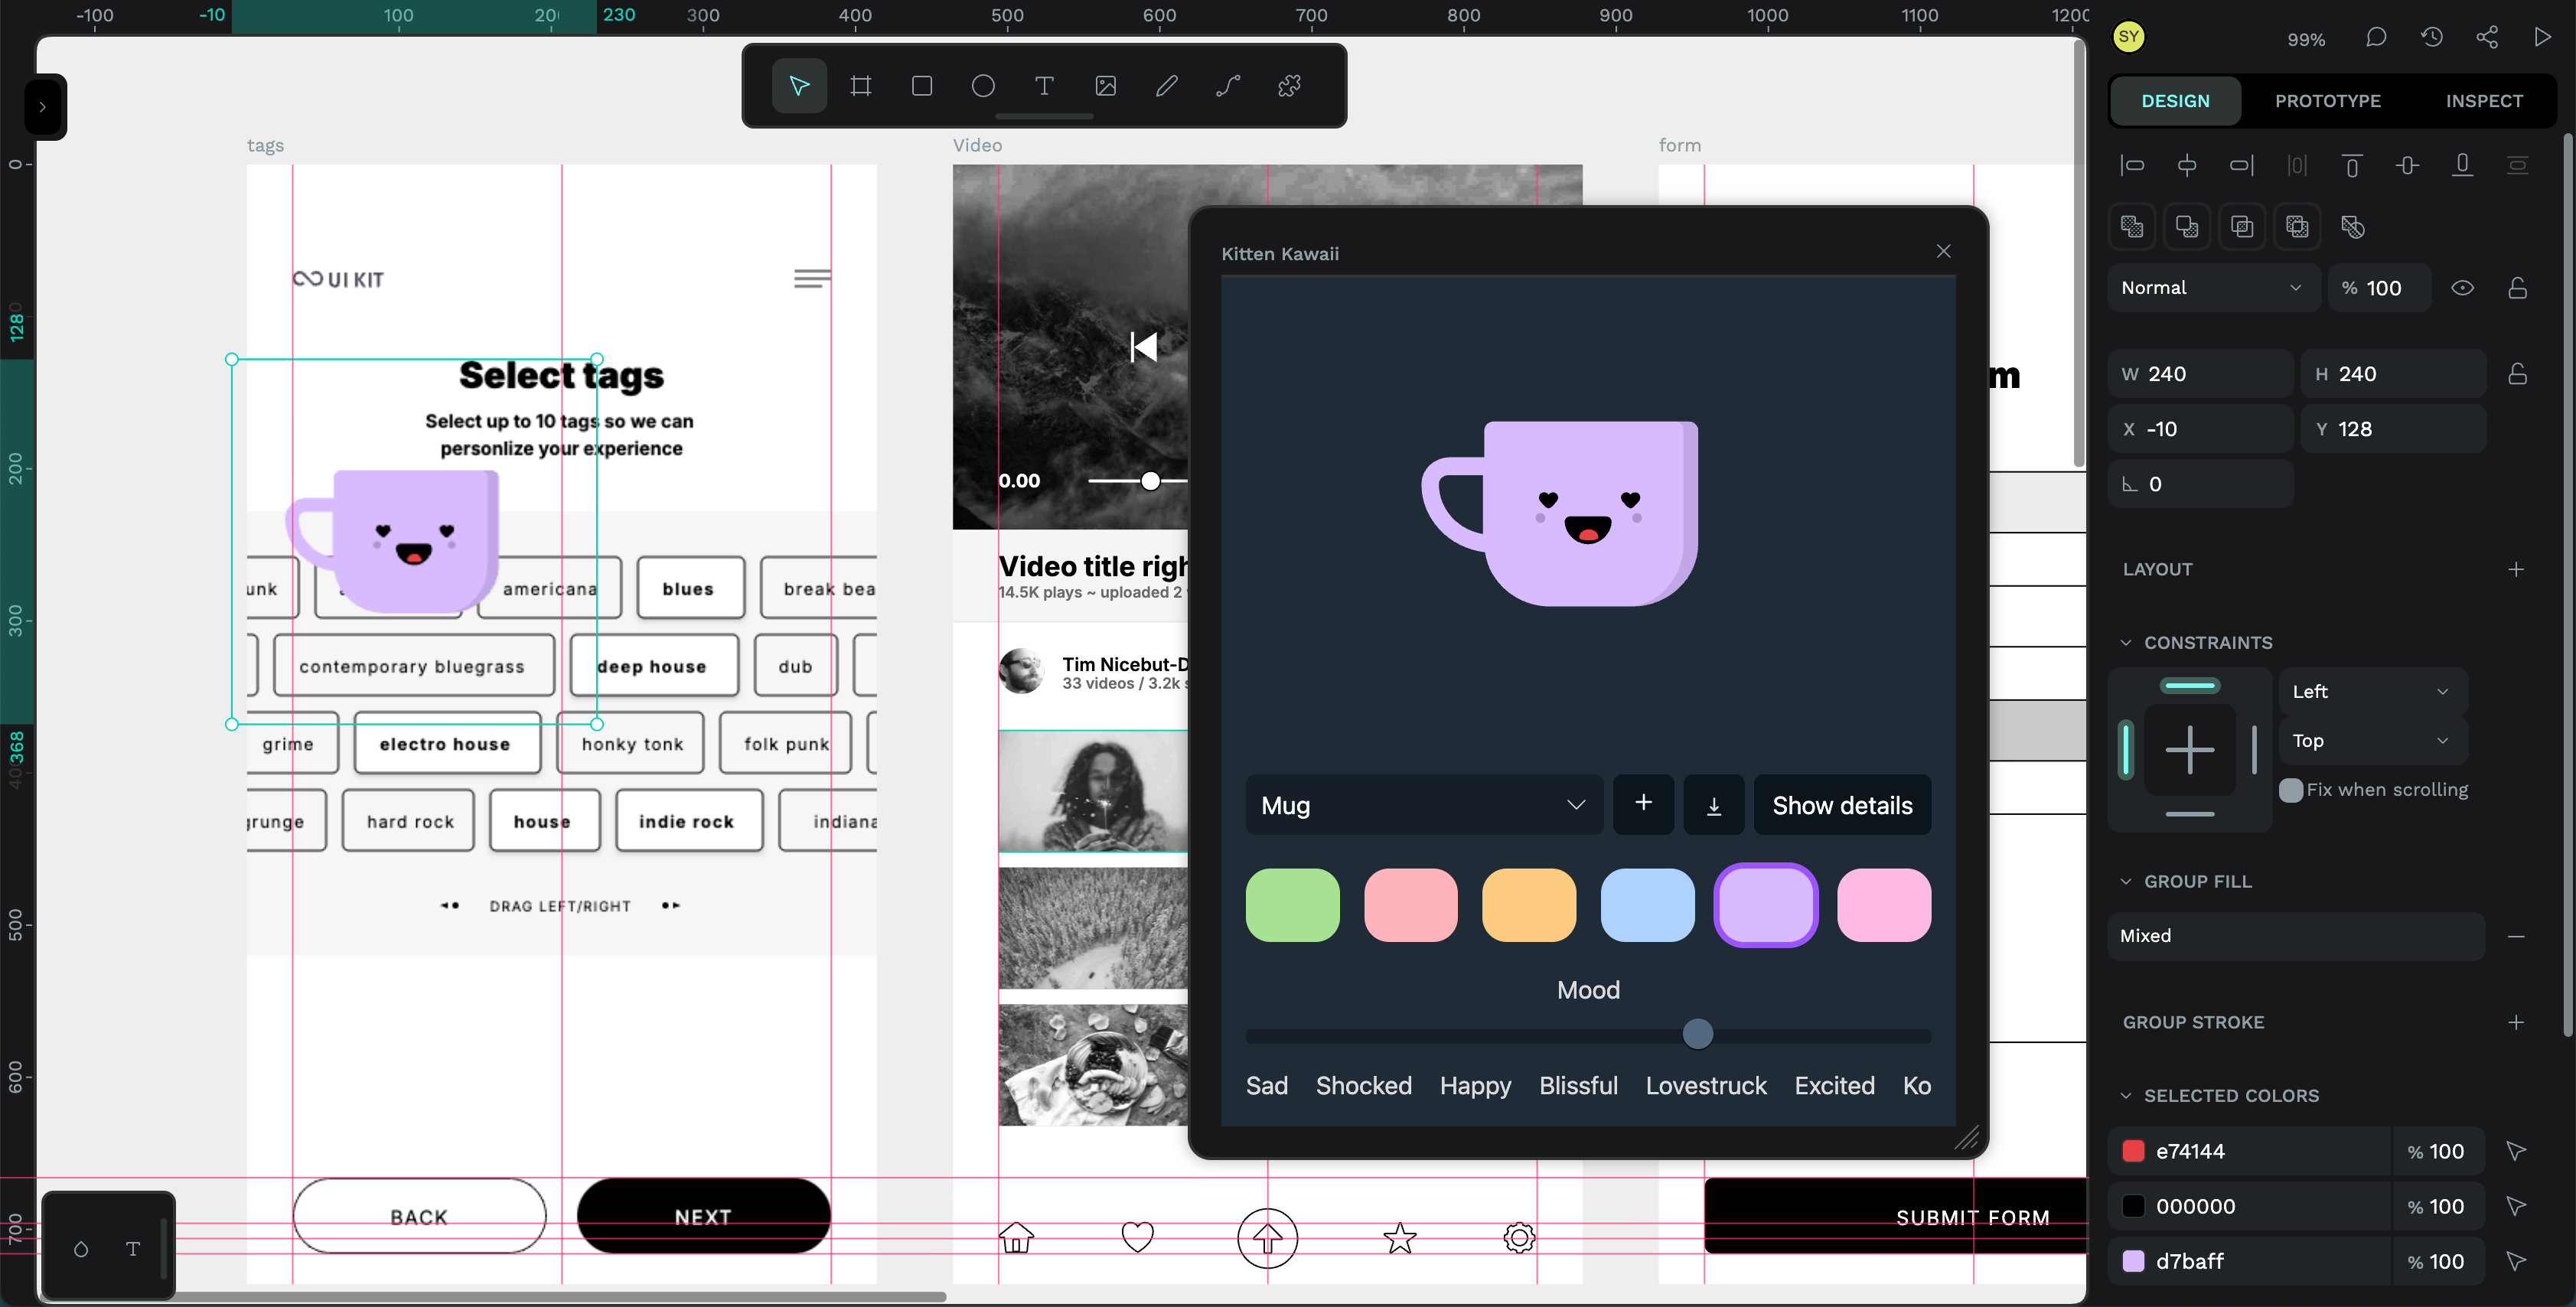Enable Fix when scrolling checkbox
The width and height of the screenshot is (2576, 1307).
pyautogui.click(x=2291, y=790)
